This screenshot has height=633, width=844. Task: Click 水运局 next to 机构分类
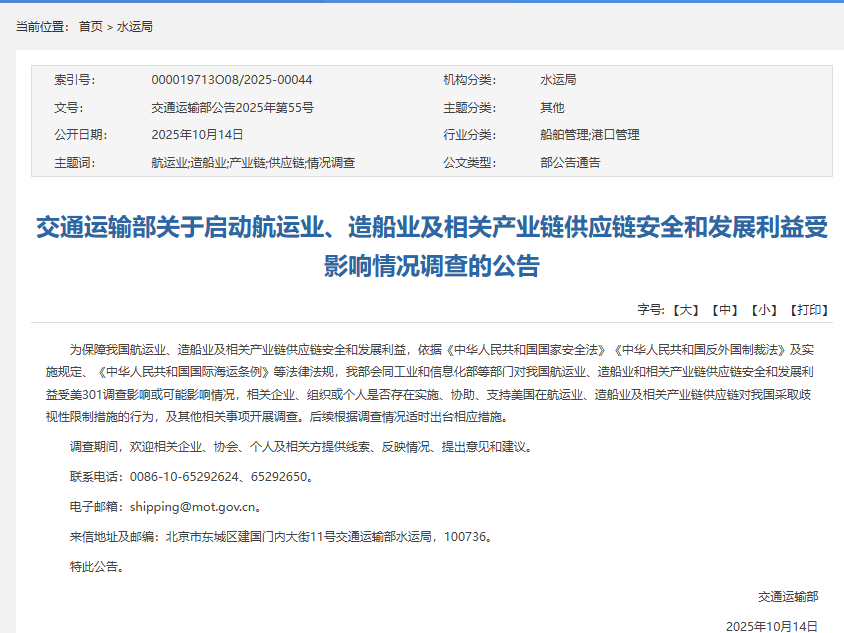(x=558, y=80)
